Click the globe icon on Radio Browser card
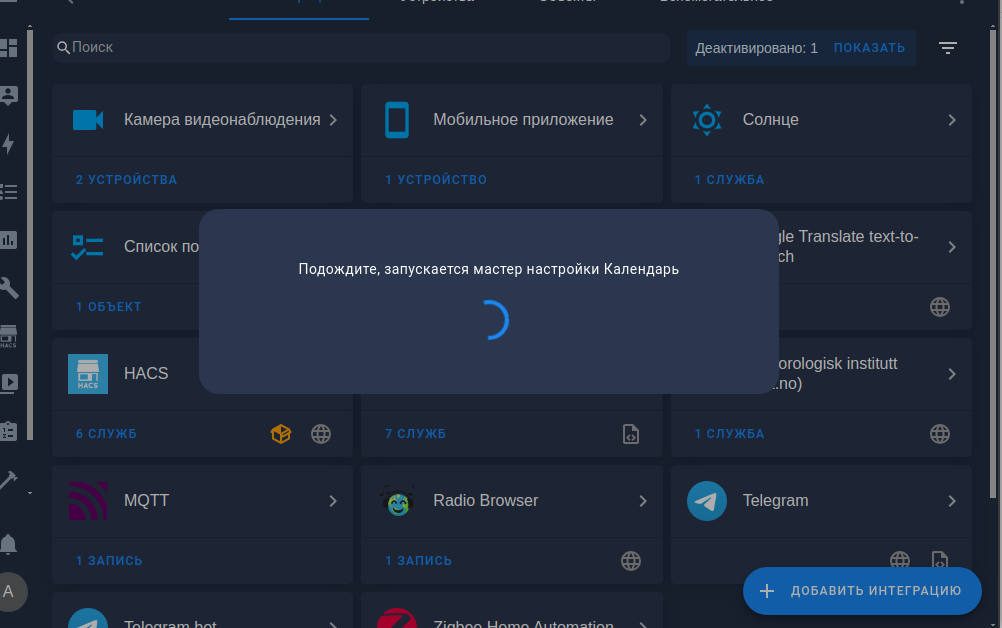1002x628 pixels. [x=631, y=561]
